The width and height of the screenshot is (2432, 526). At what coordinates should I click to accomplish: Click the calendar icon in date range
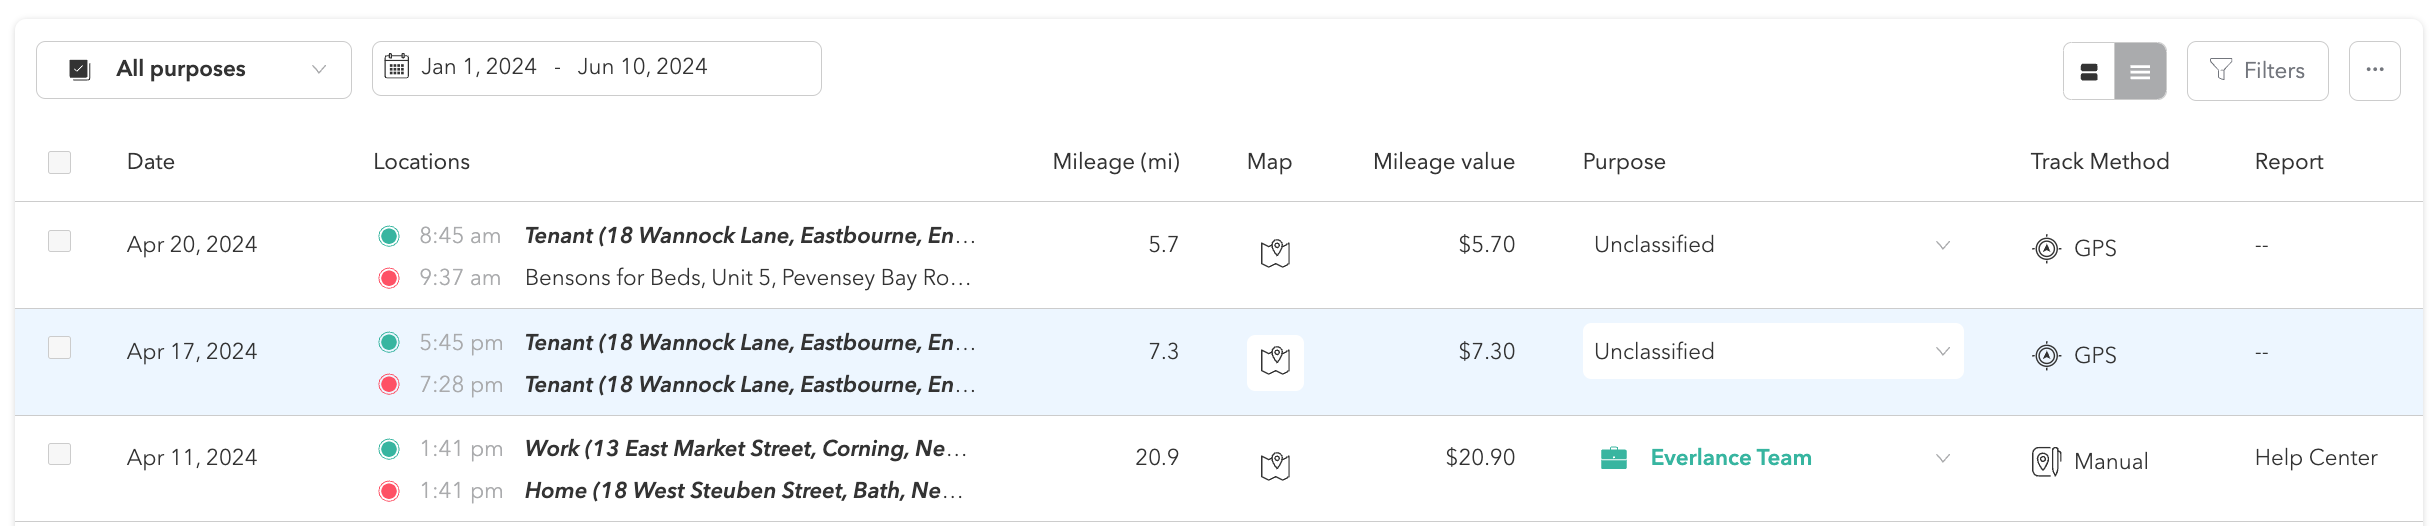pyautogui.click(x=397, y=67)
